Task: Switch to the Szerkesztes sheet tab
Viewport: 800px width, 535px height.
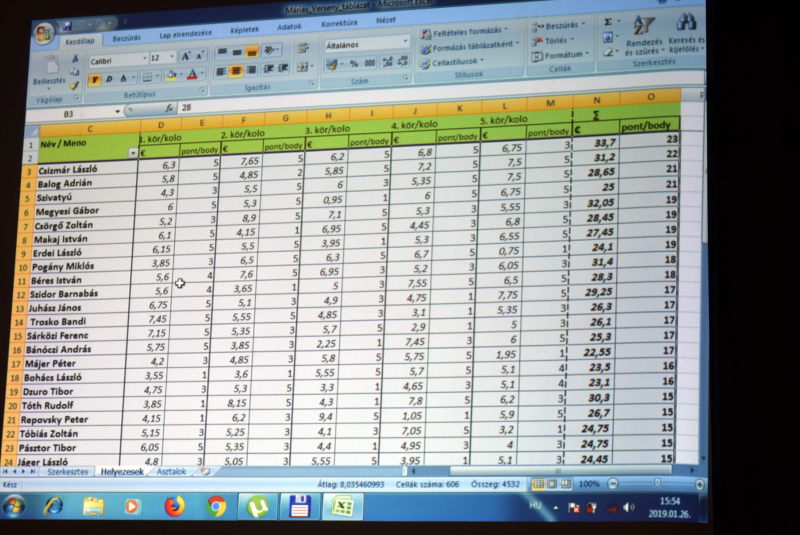Action: (67, 472)
